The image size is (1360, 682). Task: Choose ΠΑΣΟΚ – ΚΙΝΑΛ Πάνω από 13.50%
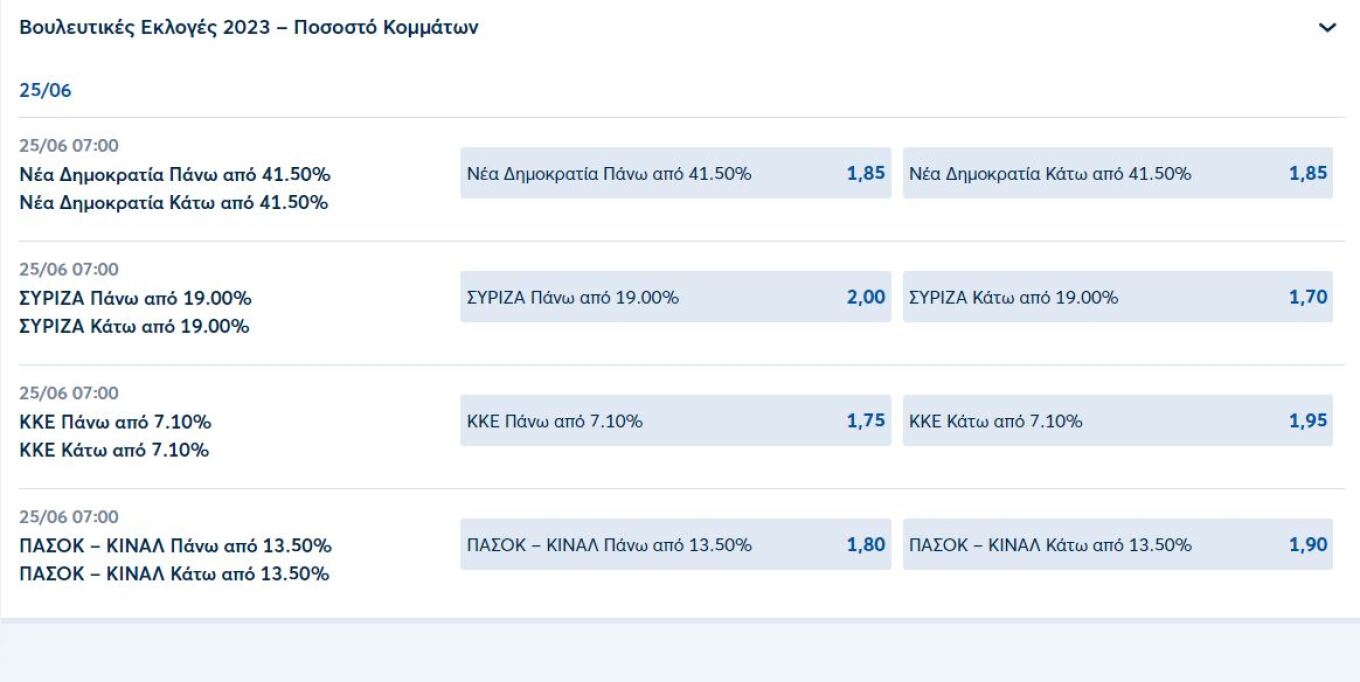[x=674, y=546]
